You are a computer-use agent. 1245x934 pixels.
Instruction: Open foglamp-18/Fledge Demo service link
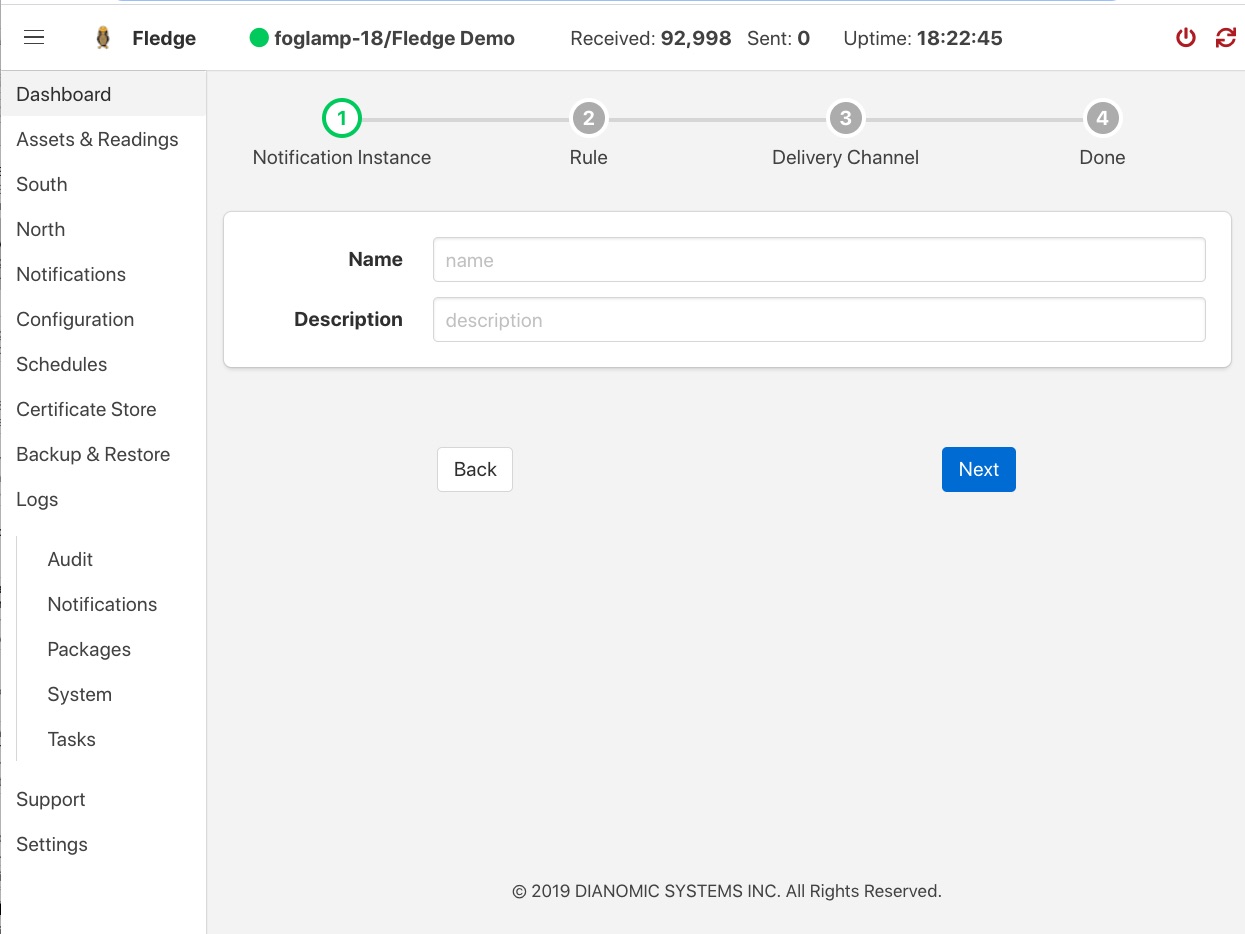pos(394,39)
